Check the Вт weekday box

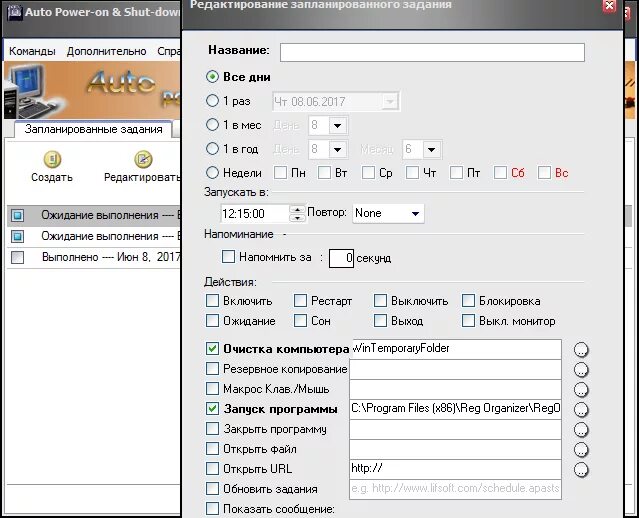click(x=324, y=173)
